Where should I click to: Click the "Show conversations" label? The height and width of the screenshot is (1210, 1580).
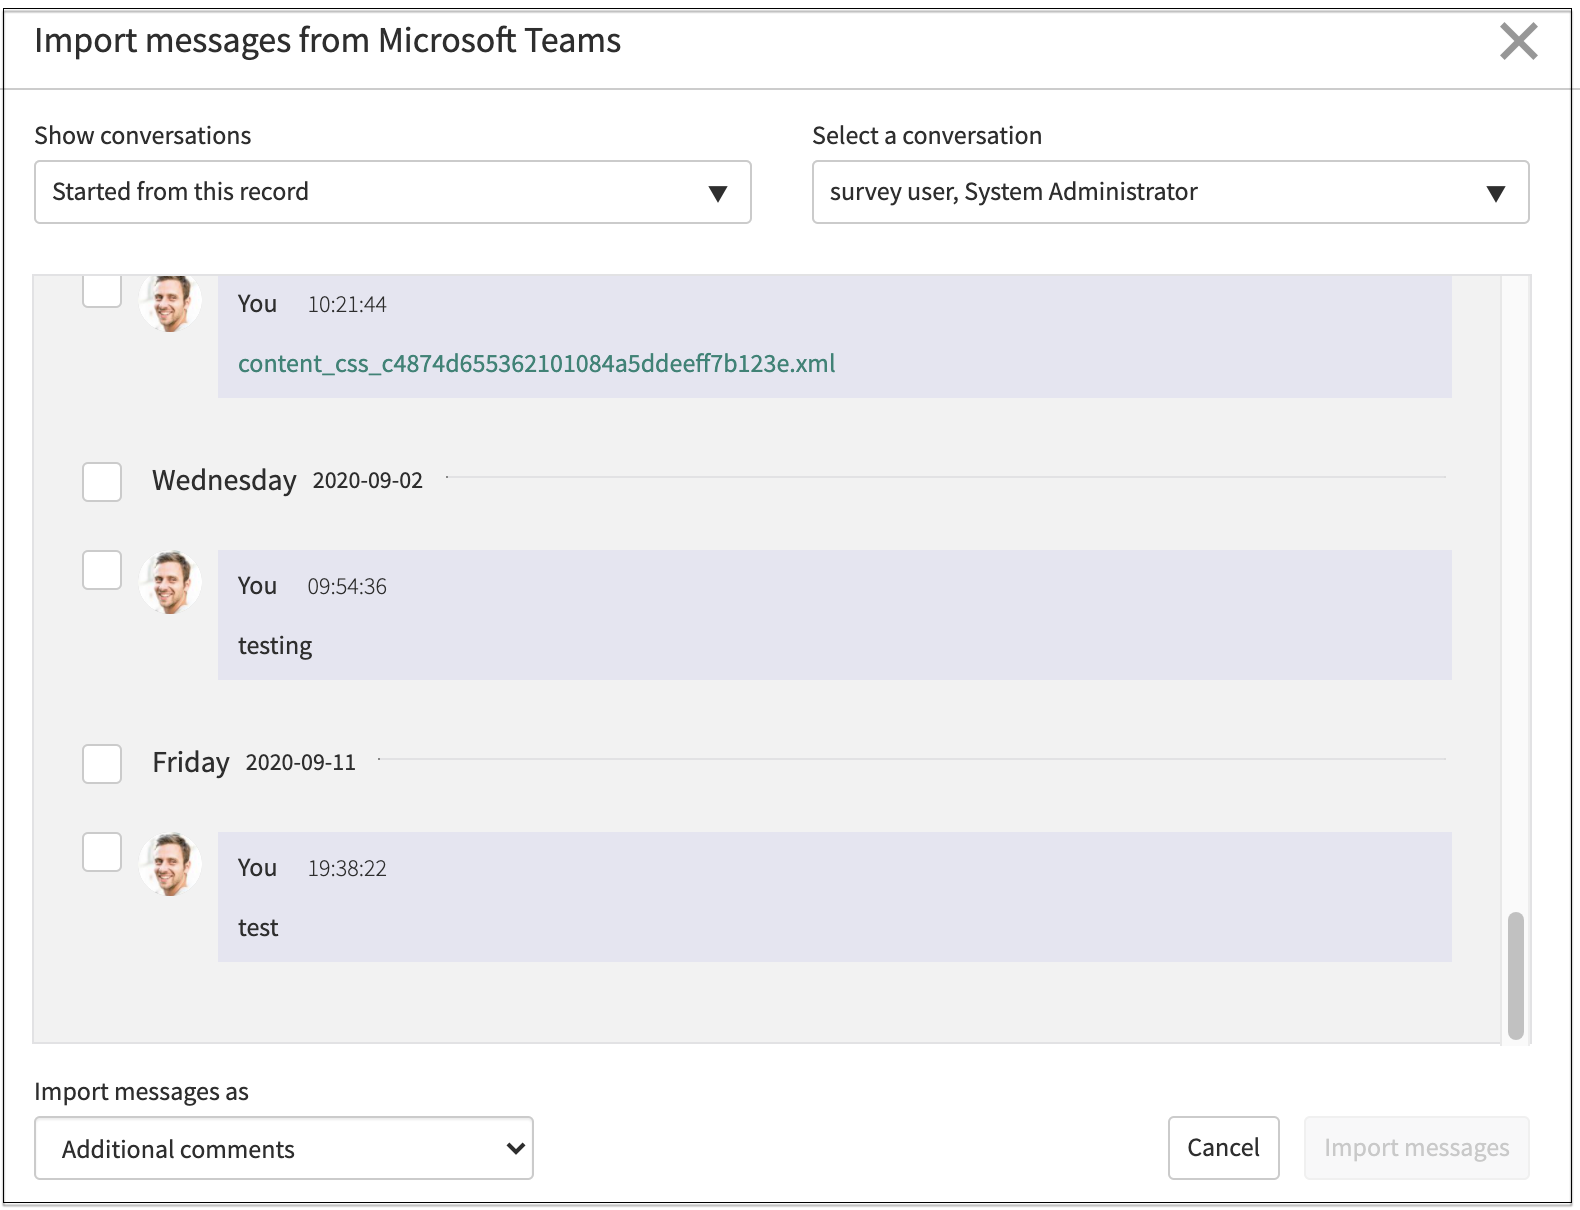143,136
